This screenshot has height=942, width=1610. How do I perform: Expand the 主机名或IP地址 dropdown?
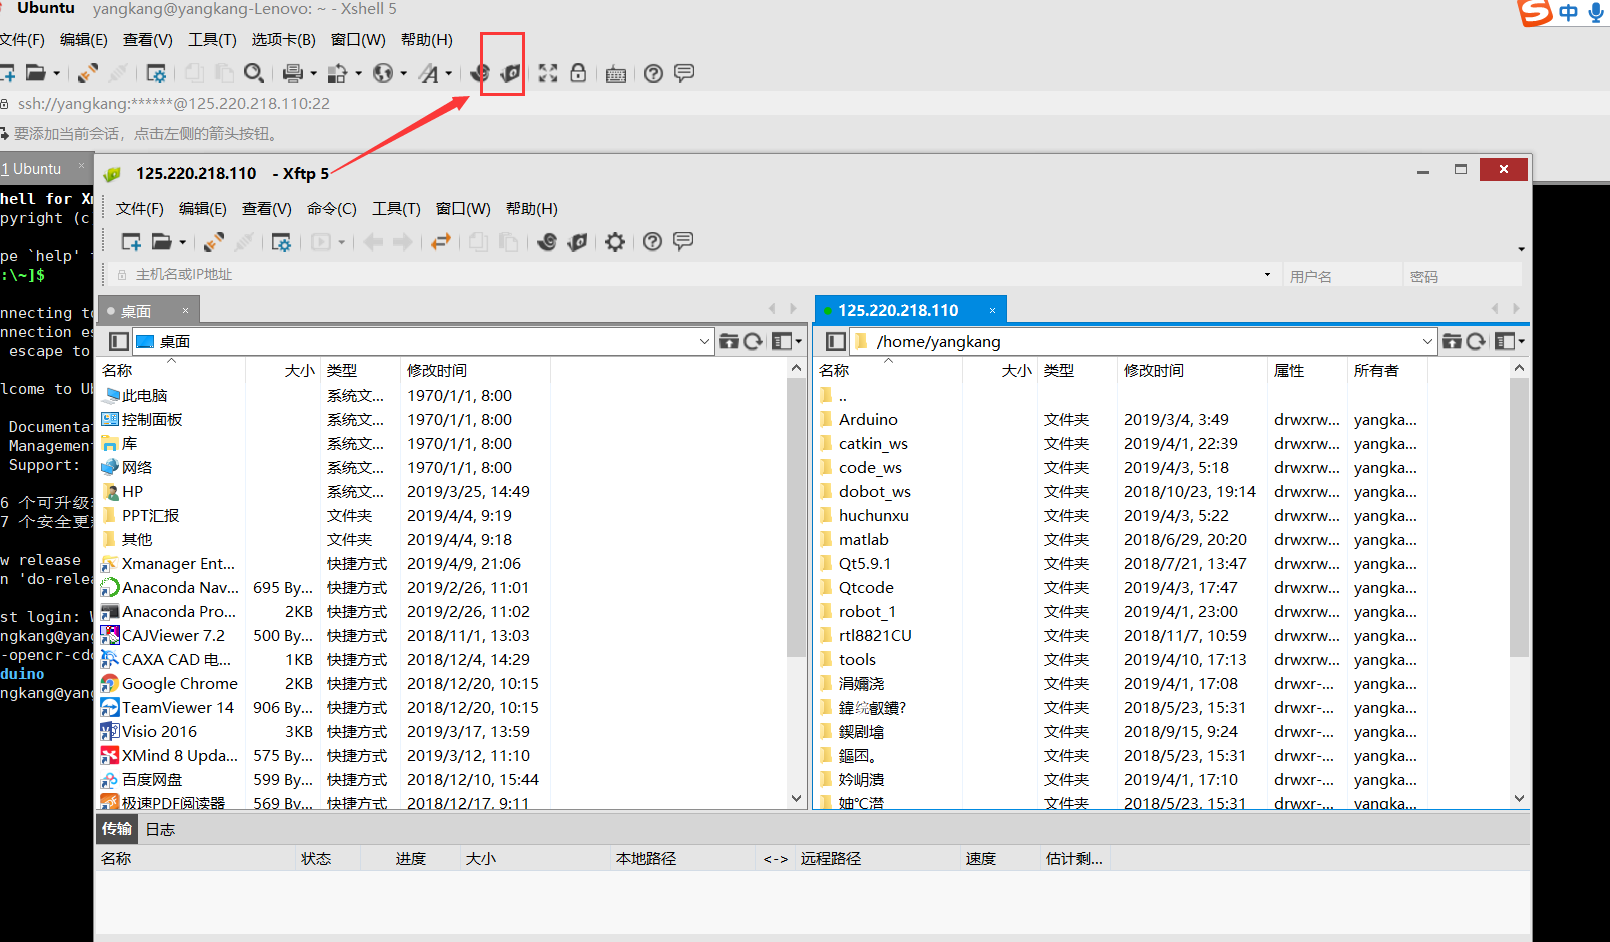coord(1266,274)
